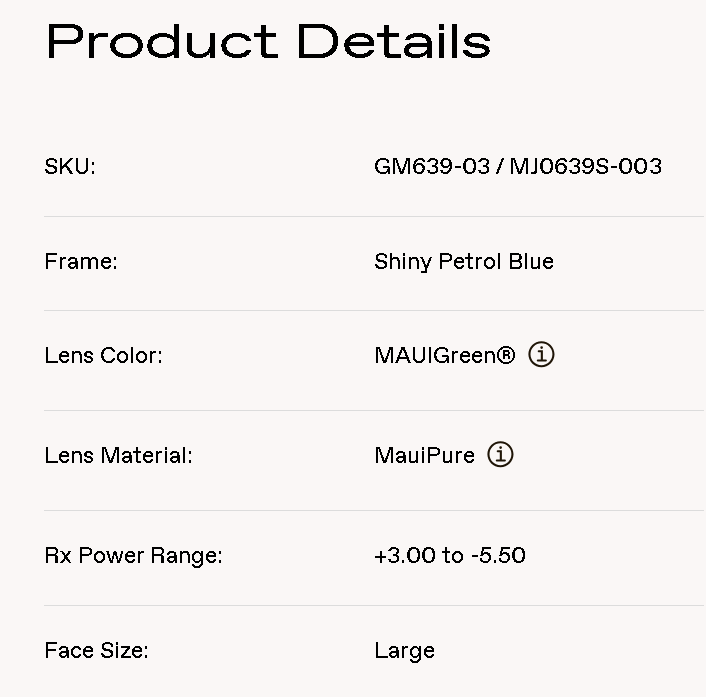Click the slash between the SKU codes

pos(499,166)
